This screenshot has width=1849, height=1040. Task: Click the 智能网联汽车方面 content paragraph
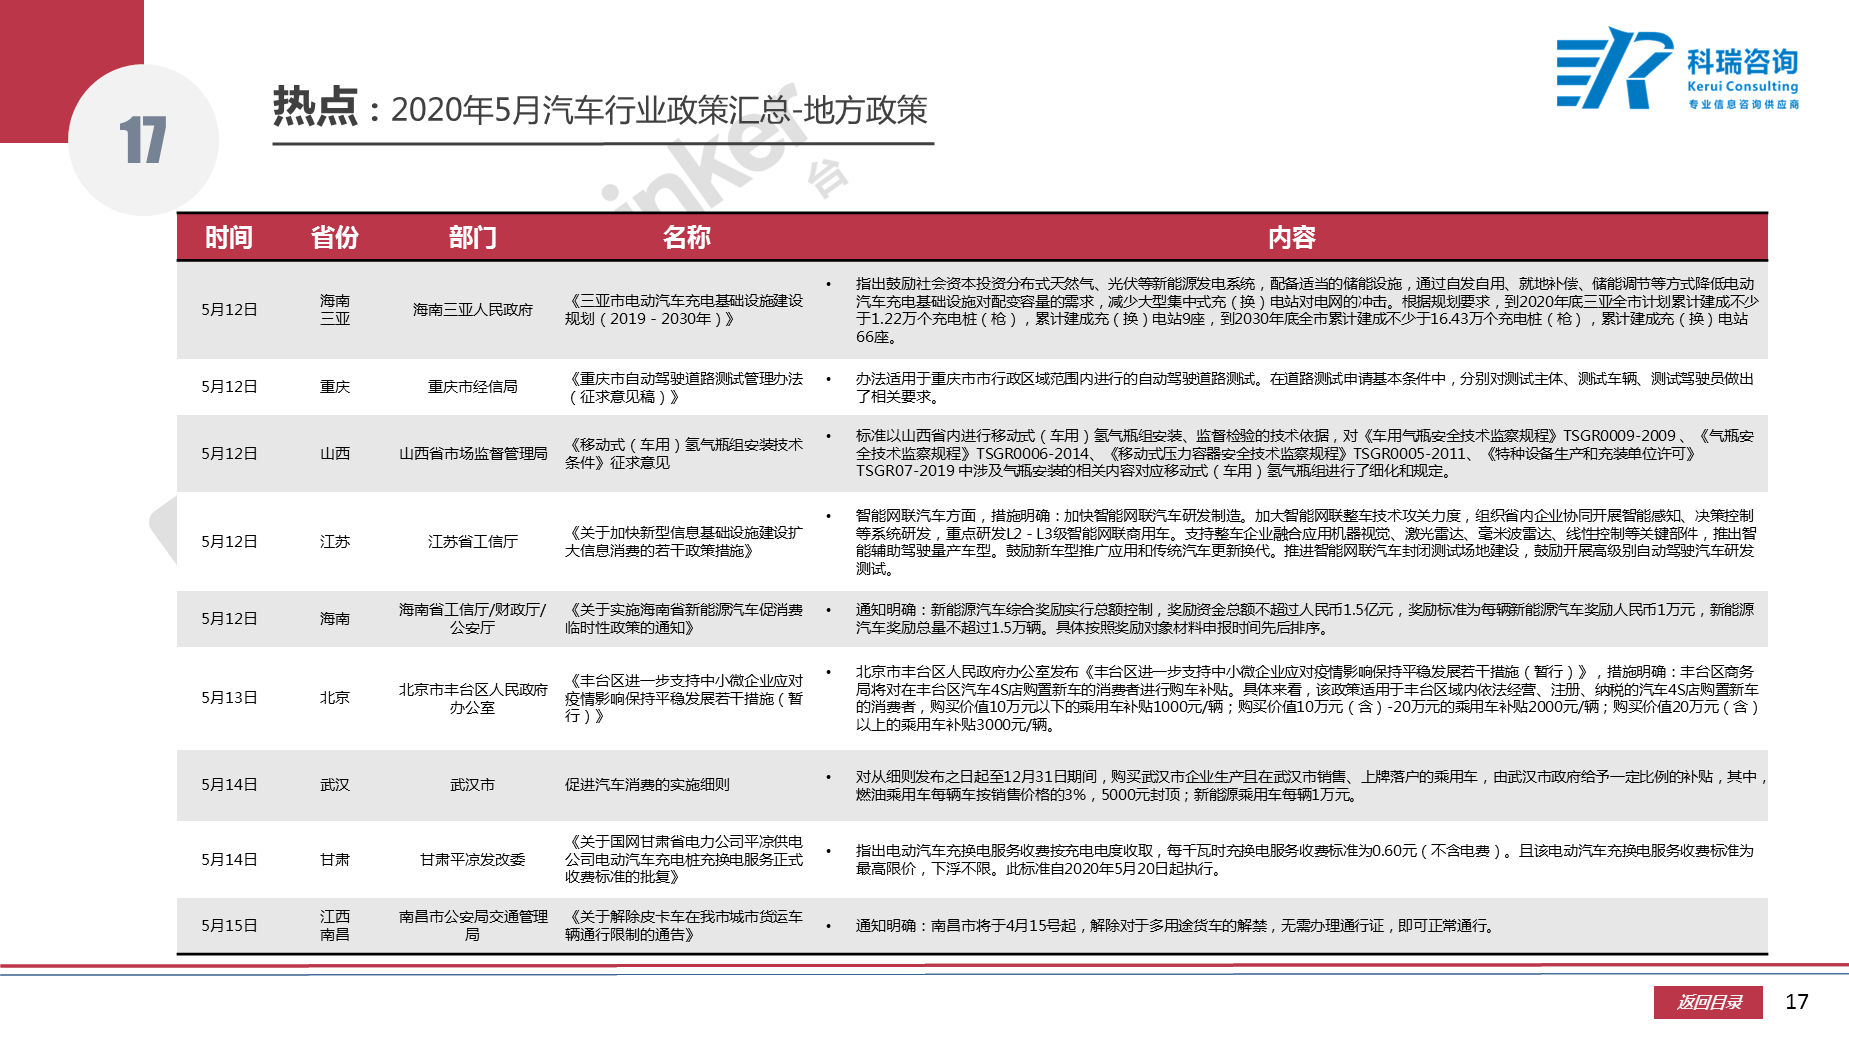pos(1305,542)
